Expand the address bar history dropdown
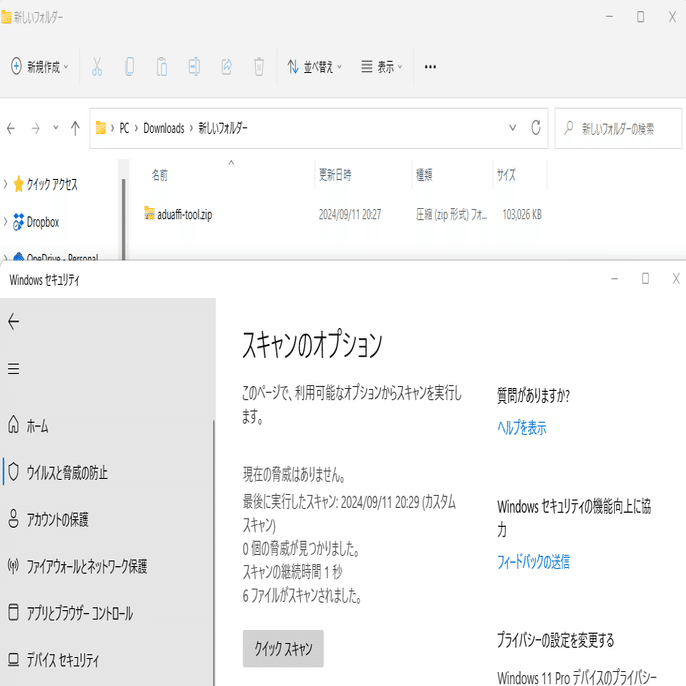 512,128
